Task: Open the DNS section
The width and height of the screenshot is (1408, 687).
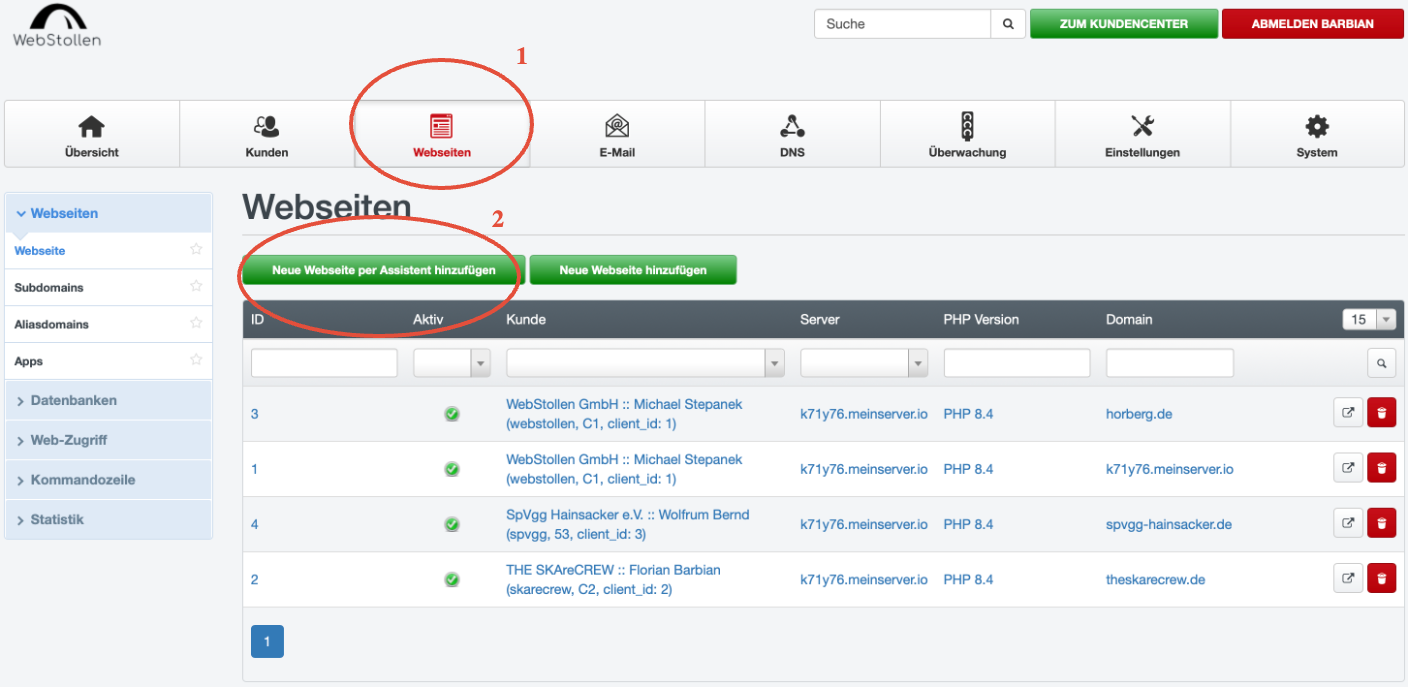Action: tap(792, 134)
